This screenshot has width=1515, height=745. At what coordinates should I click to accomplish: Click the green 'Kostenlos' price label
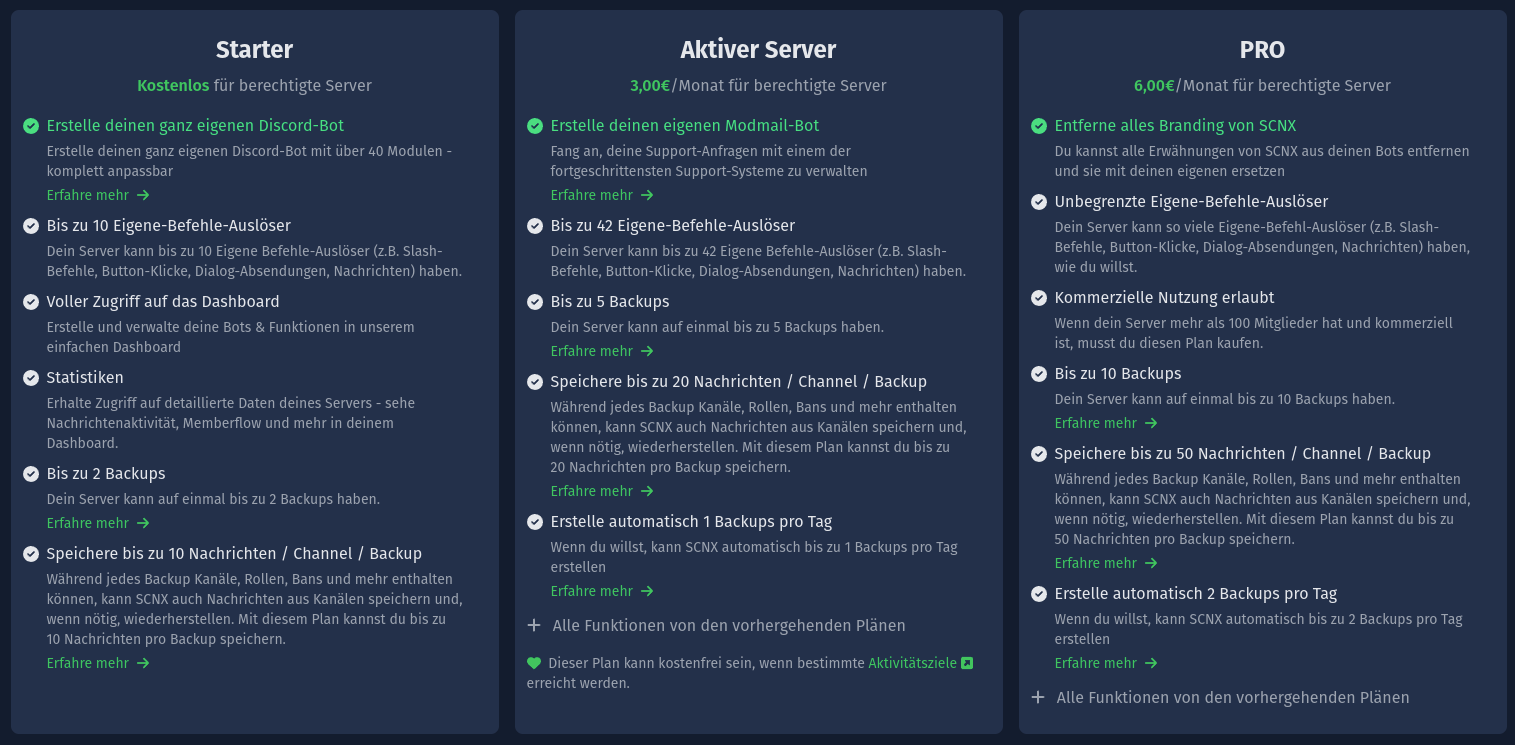pyautogui.click(x=173, y=86)
